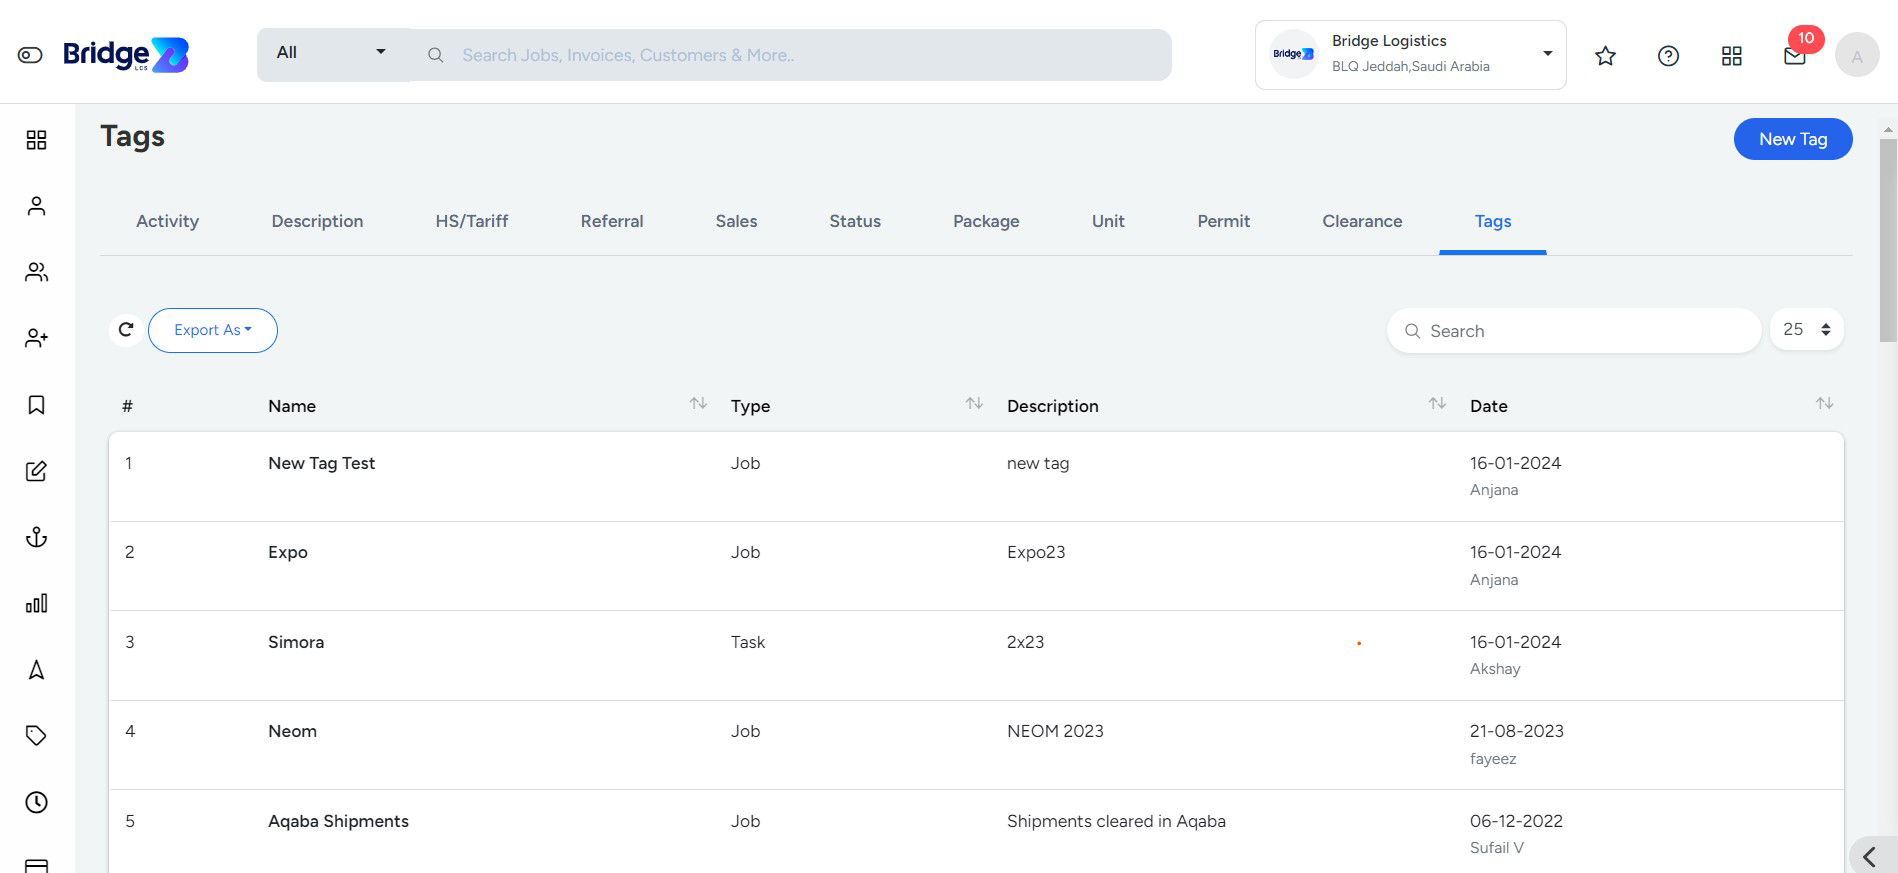This screenshot has width=1898, height=873.
Task: Open the All search filter dropdown
Action: [x=333, y=54]
